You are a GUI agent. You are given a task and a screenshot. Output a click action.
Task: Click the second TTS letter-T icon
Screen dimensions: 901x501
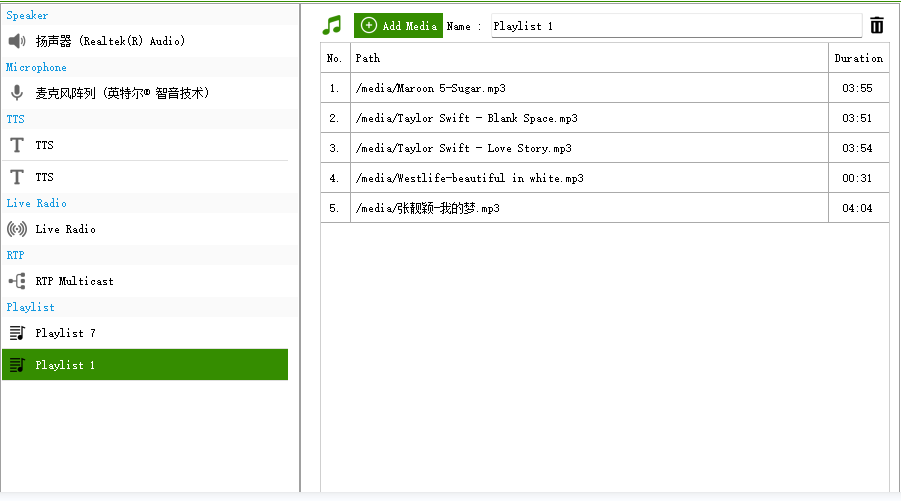click(x=17, y=177)
